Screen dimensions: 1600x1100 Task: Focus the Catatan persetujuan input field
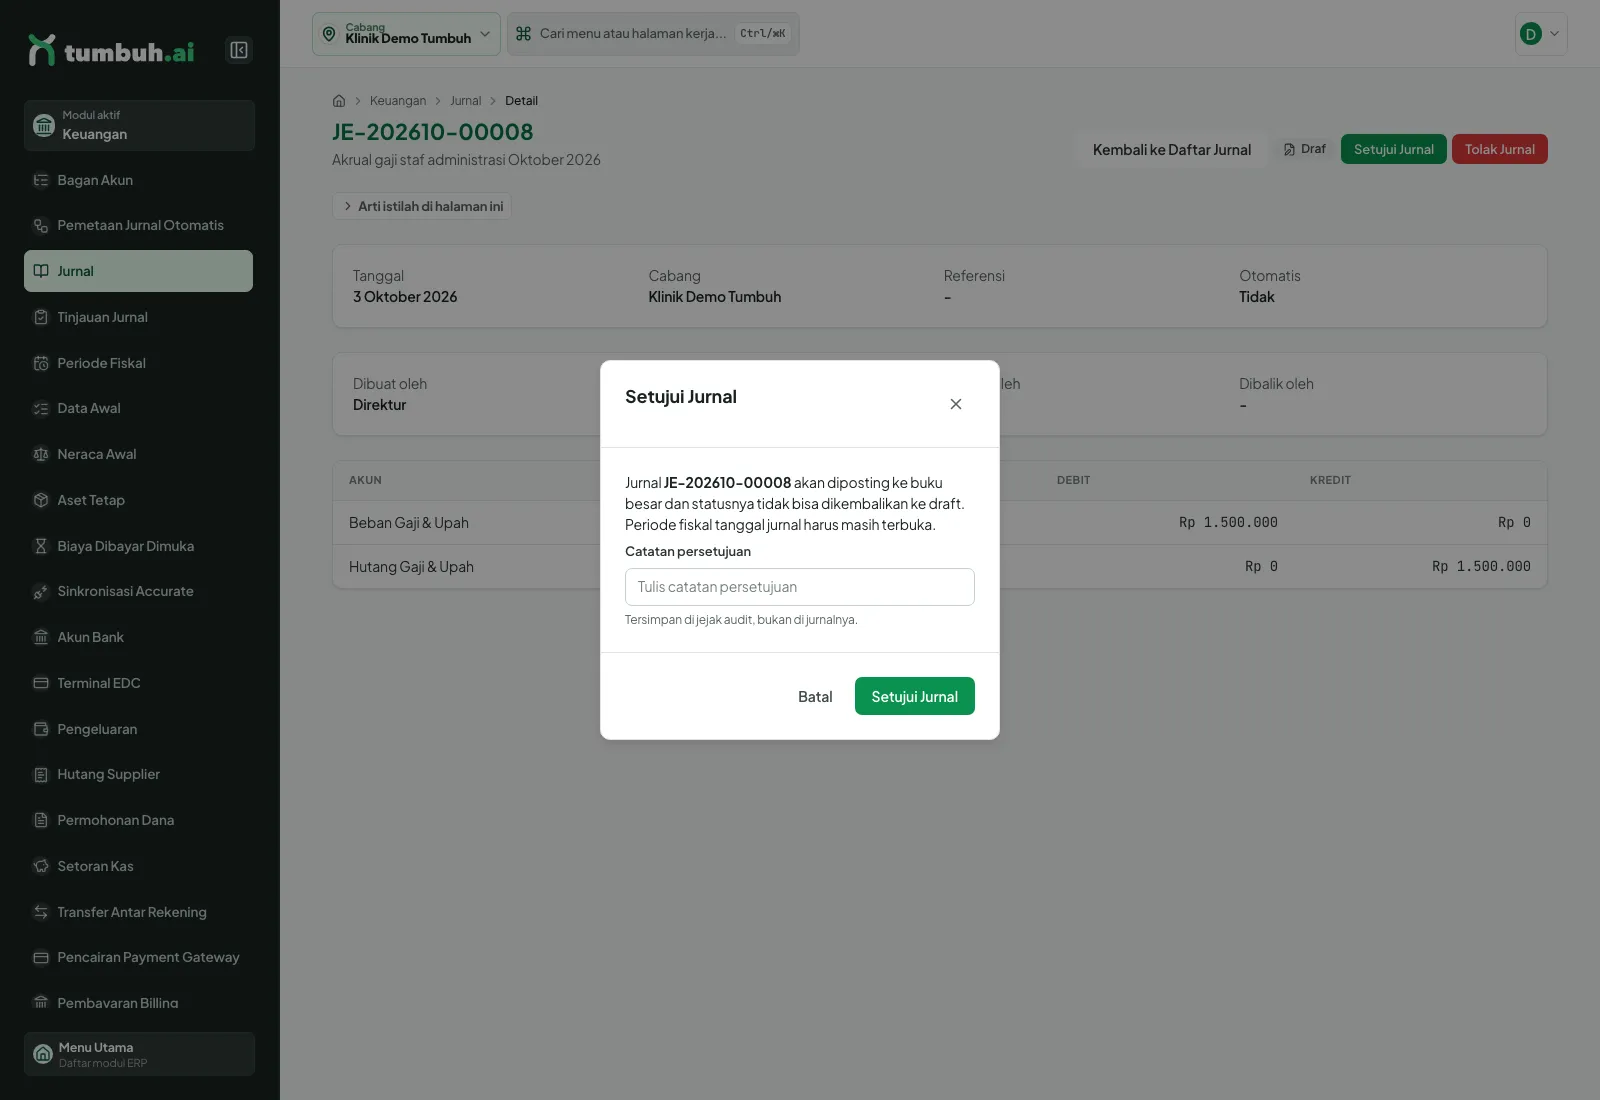click(x=800, y=587)
